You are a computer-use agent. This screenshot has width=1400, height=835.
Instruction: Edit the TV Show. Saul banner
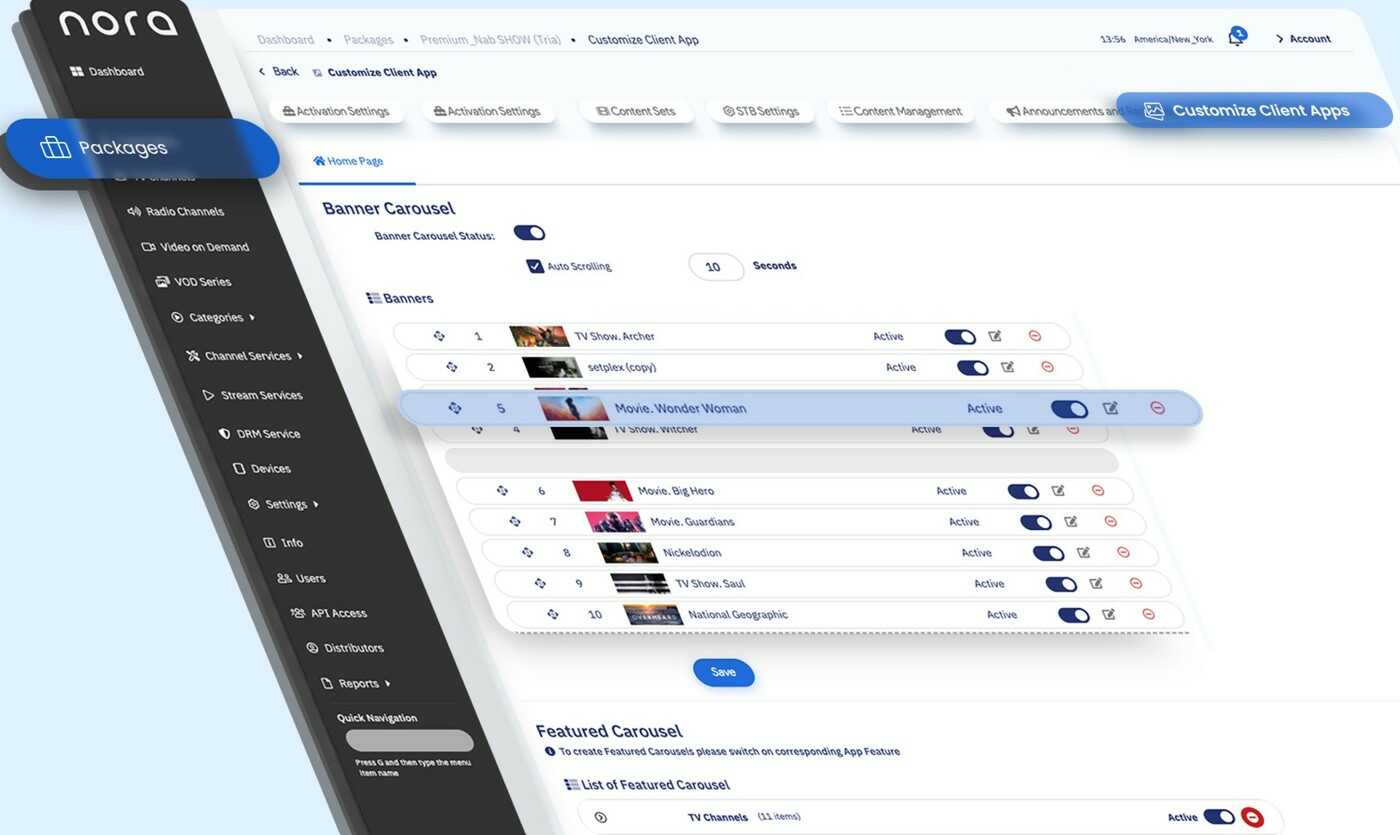[x=1096, y=584]
